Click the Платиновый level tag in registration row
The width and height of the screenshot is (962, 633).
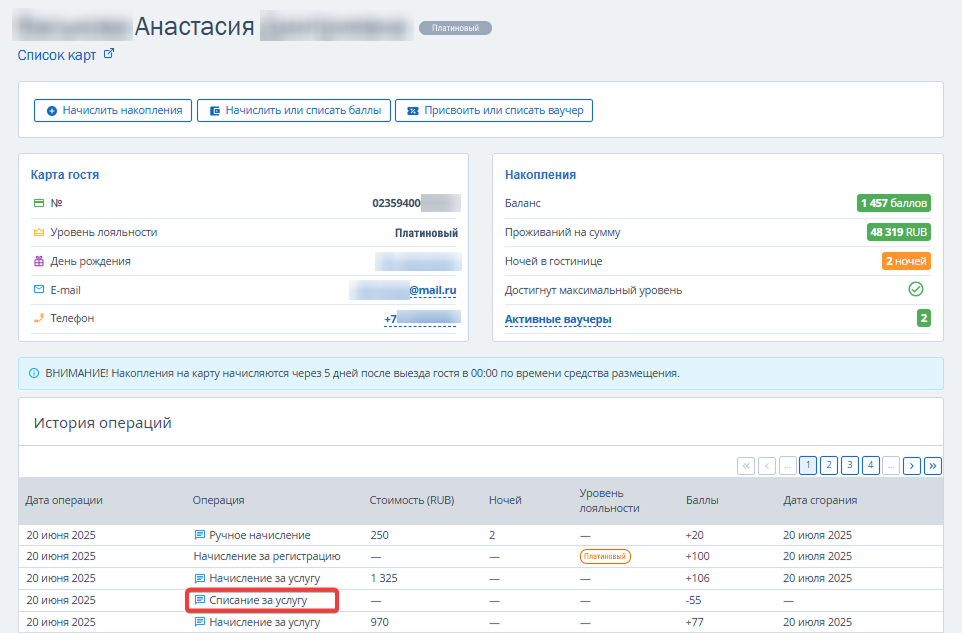[x=605, y=556]
